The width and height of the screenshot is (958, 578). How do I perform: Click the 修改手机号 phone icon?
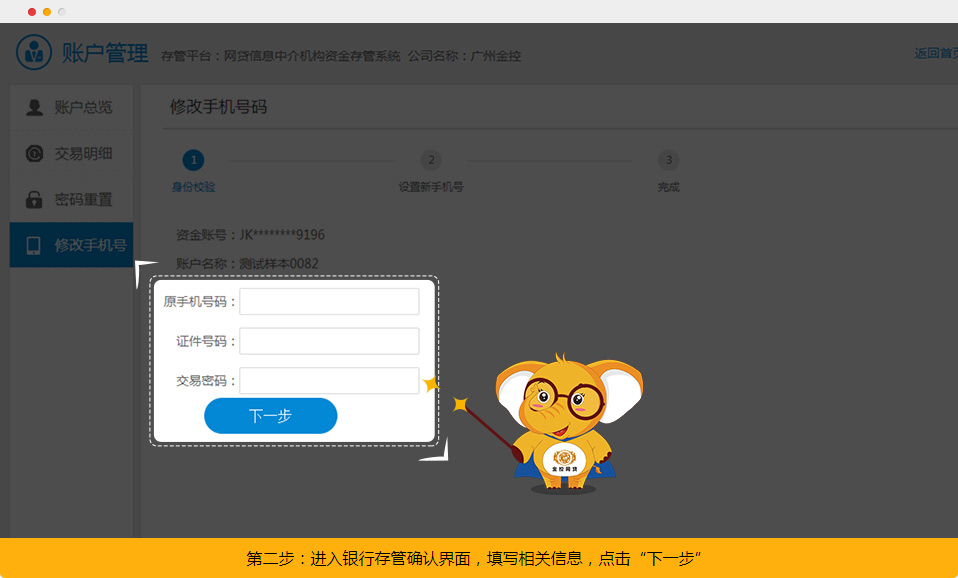click(34, 245)
